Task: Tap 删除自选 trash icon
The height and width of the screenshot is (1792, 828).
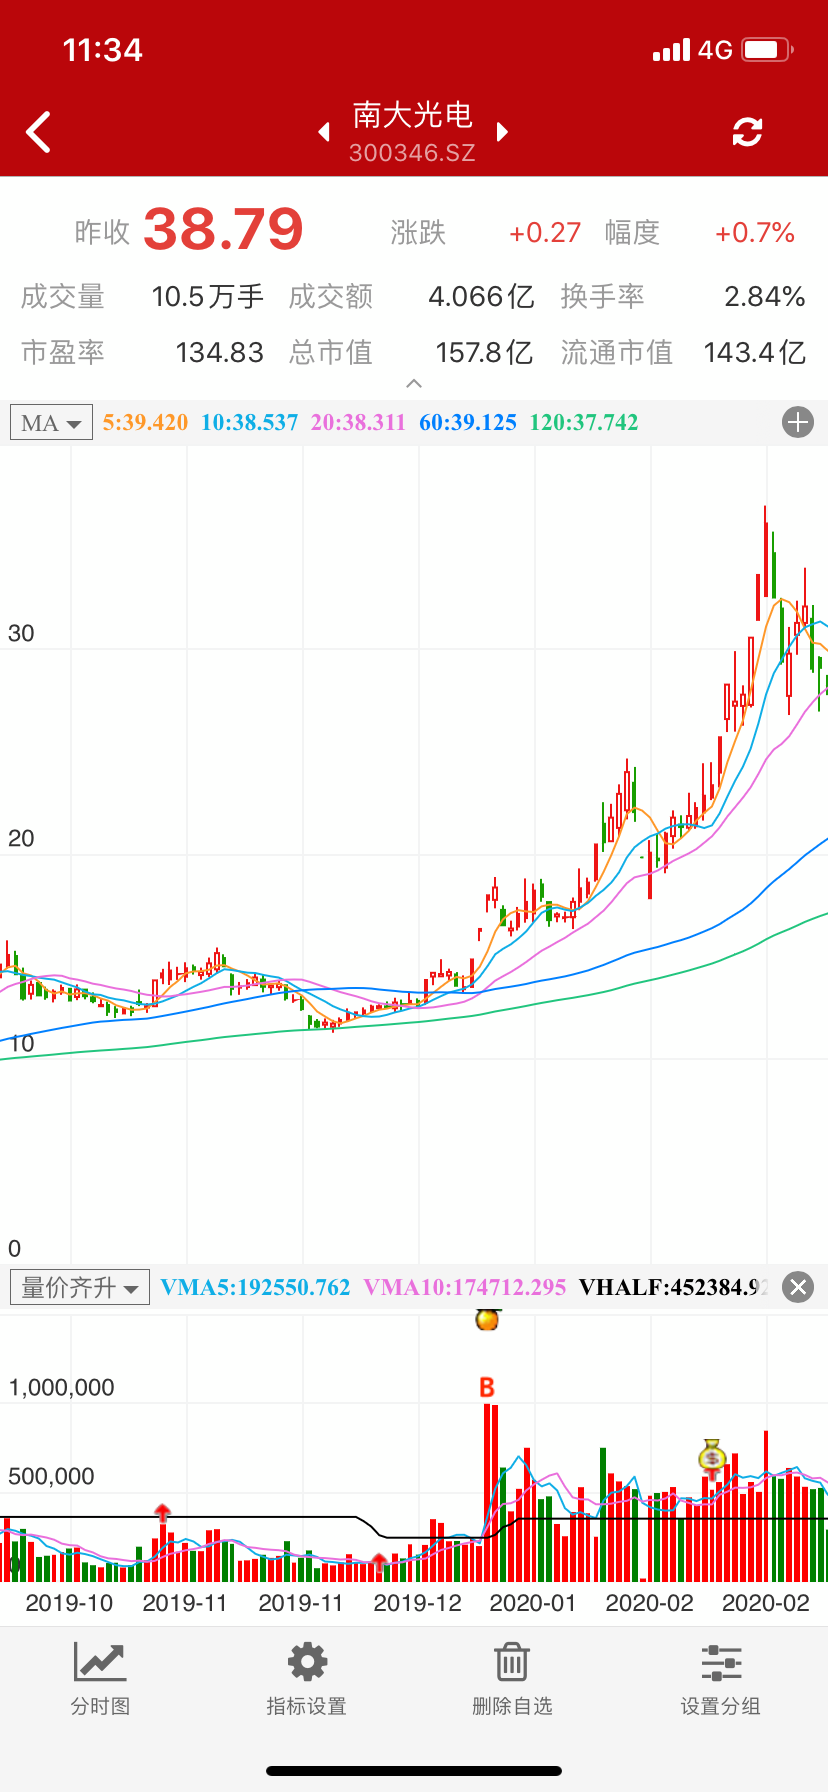Action: pyautogui.click(x=512, y=1680)
